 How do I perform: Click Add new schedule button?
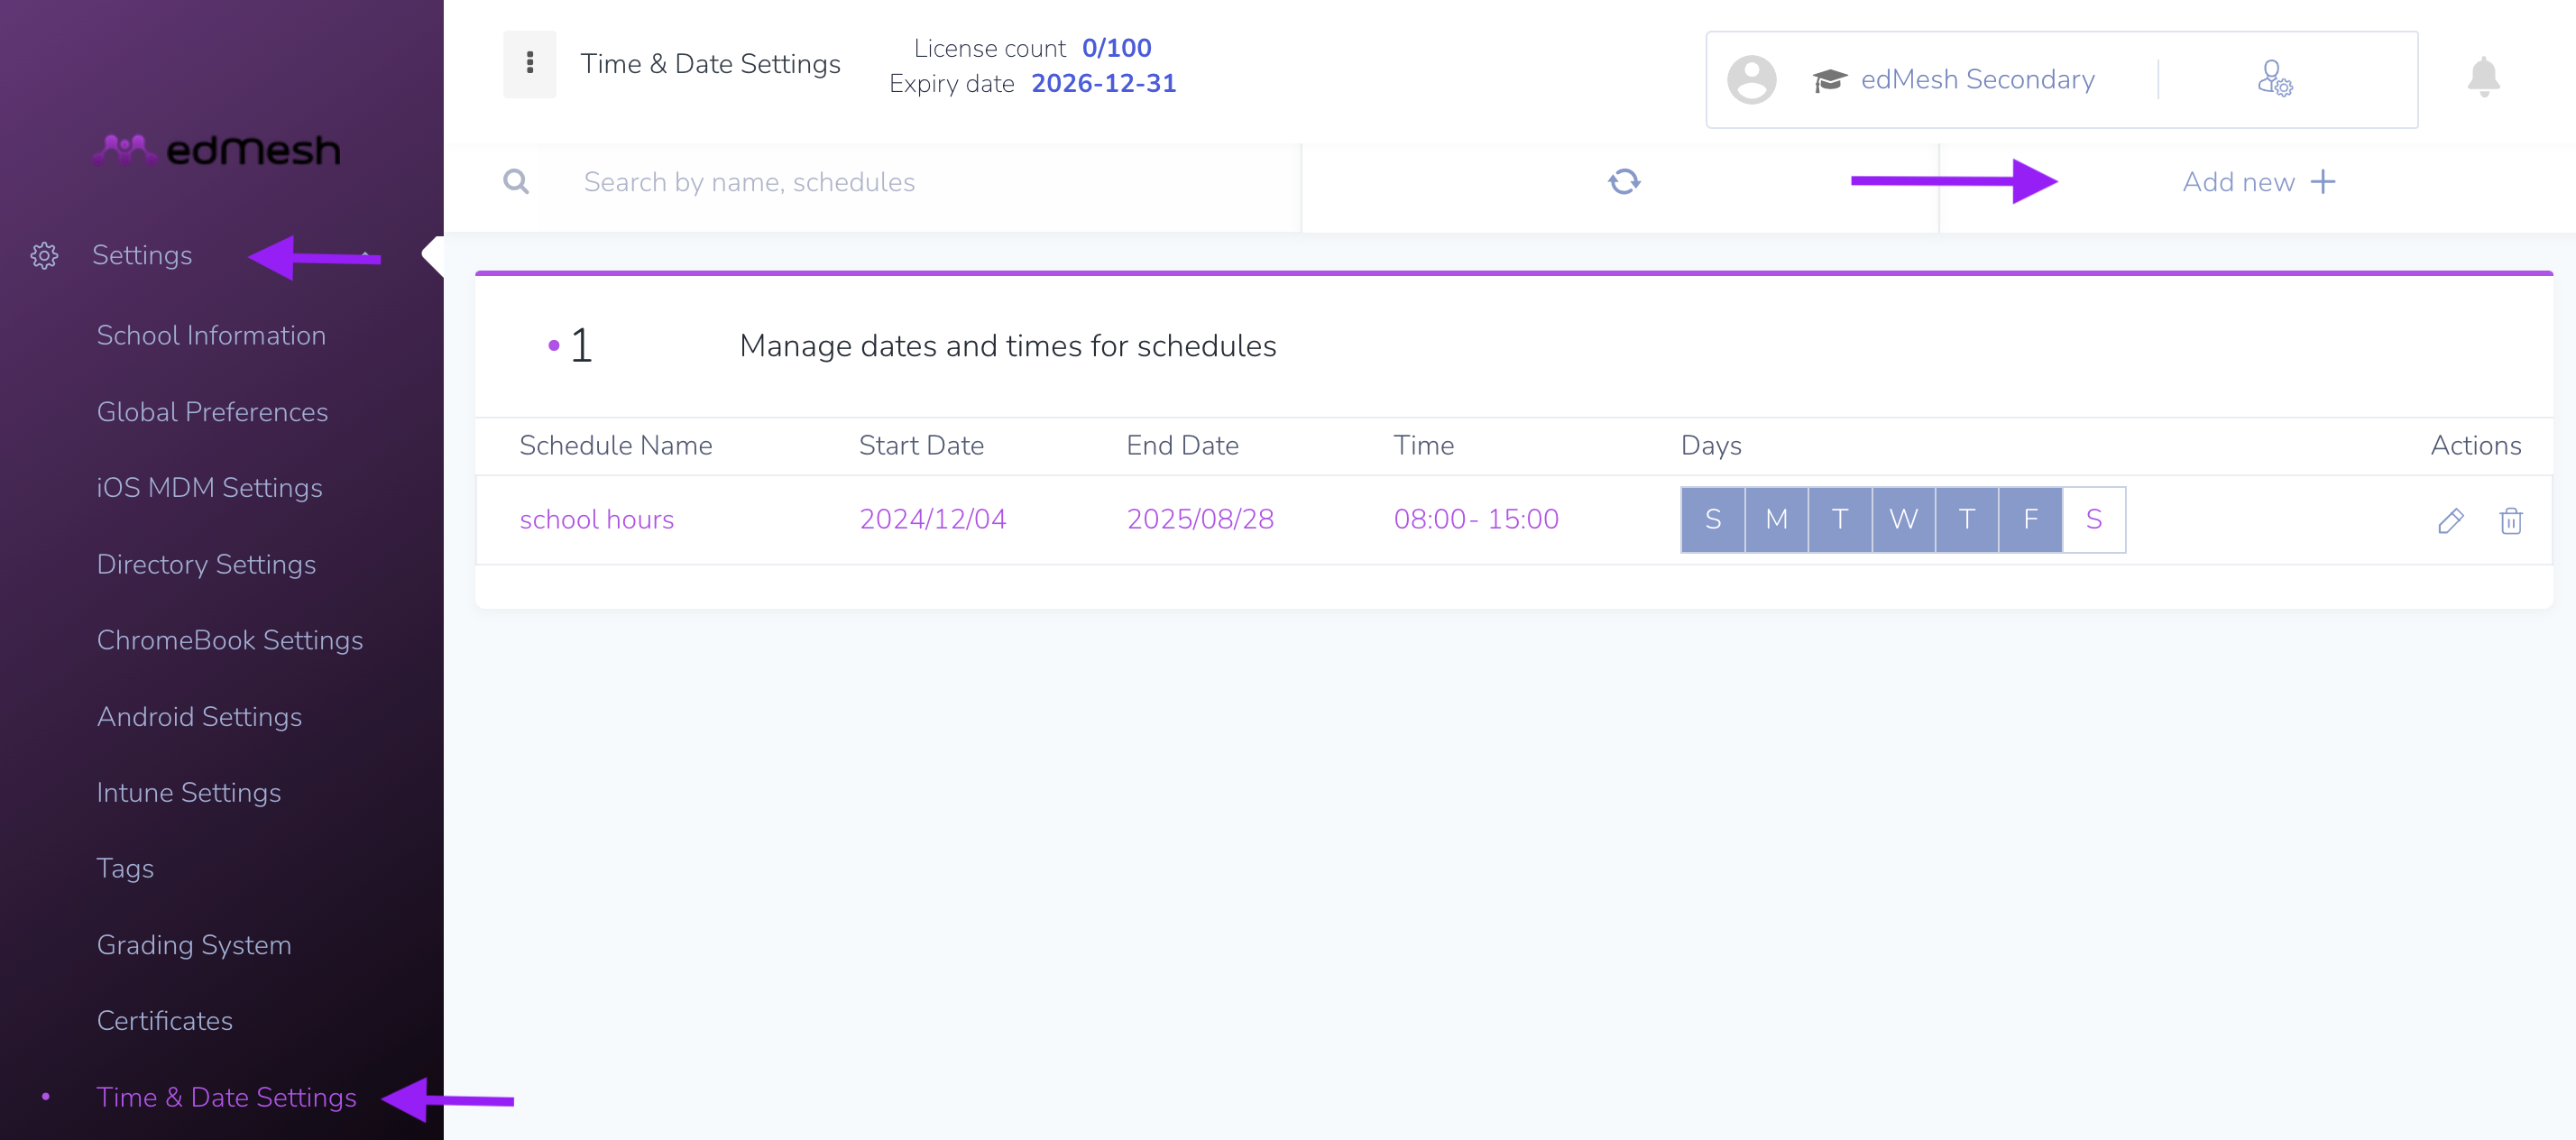pos(2258,182)
